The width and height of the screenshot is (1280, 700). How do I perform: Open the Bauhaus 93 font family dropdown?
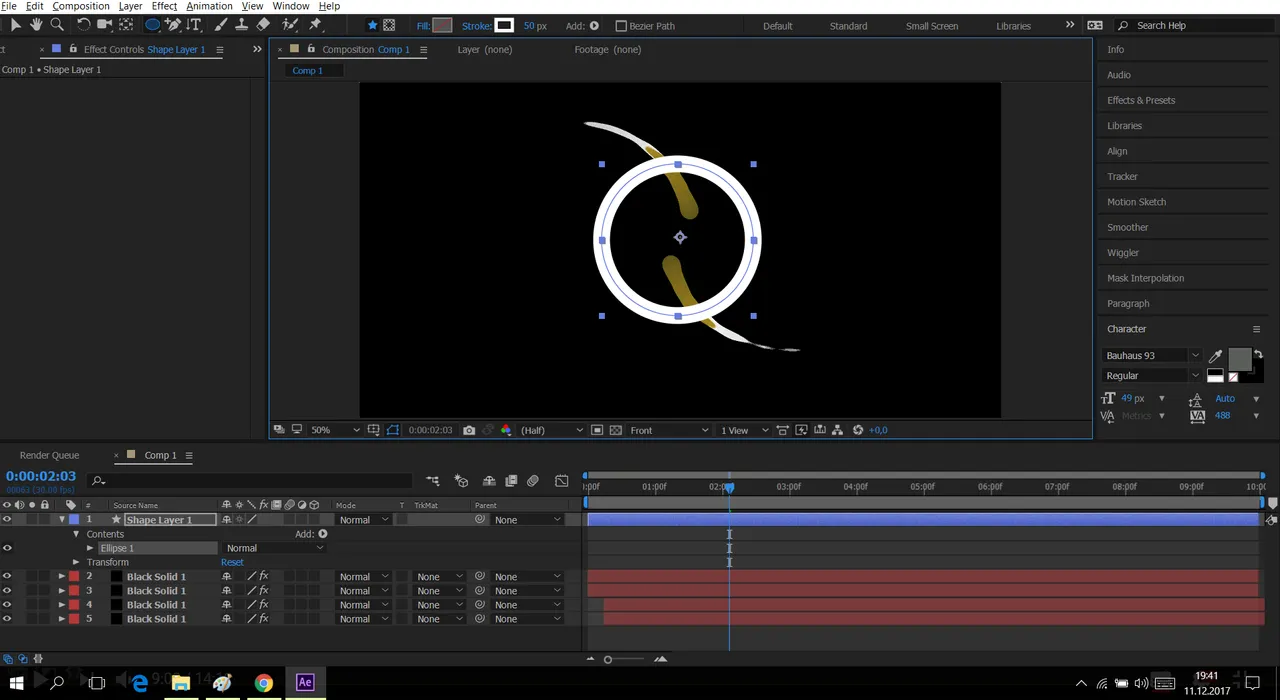click(1152, 355)
